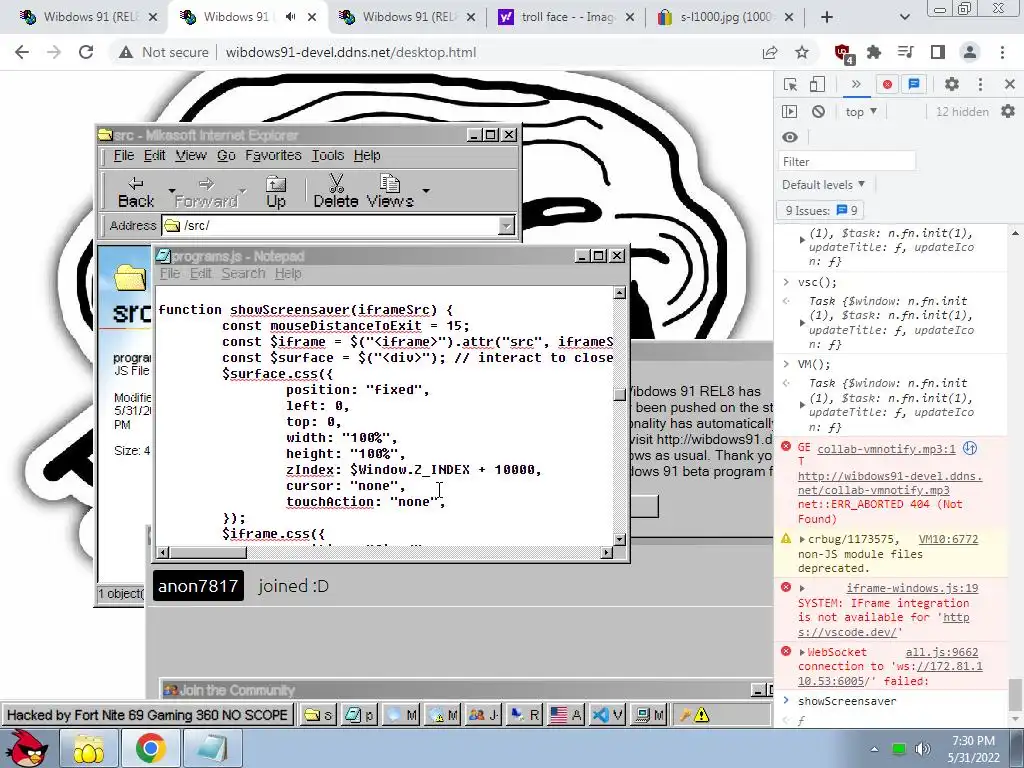Image resolution: width=1024 pixels, height=768 pixels.
Task: Expand more DevTools tabs chevron
Action: 856,84
